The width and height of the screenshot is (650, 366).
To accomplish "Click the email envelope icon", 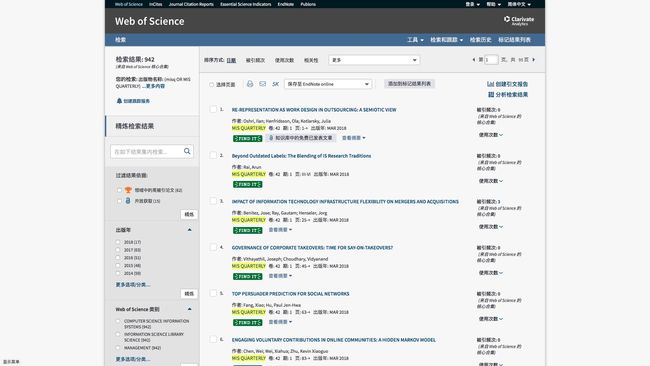I will coord(262,84).
